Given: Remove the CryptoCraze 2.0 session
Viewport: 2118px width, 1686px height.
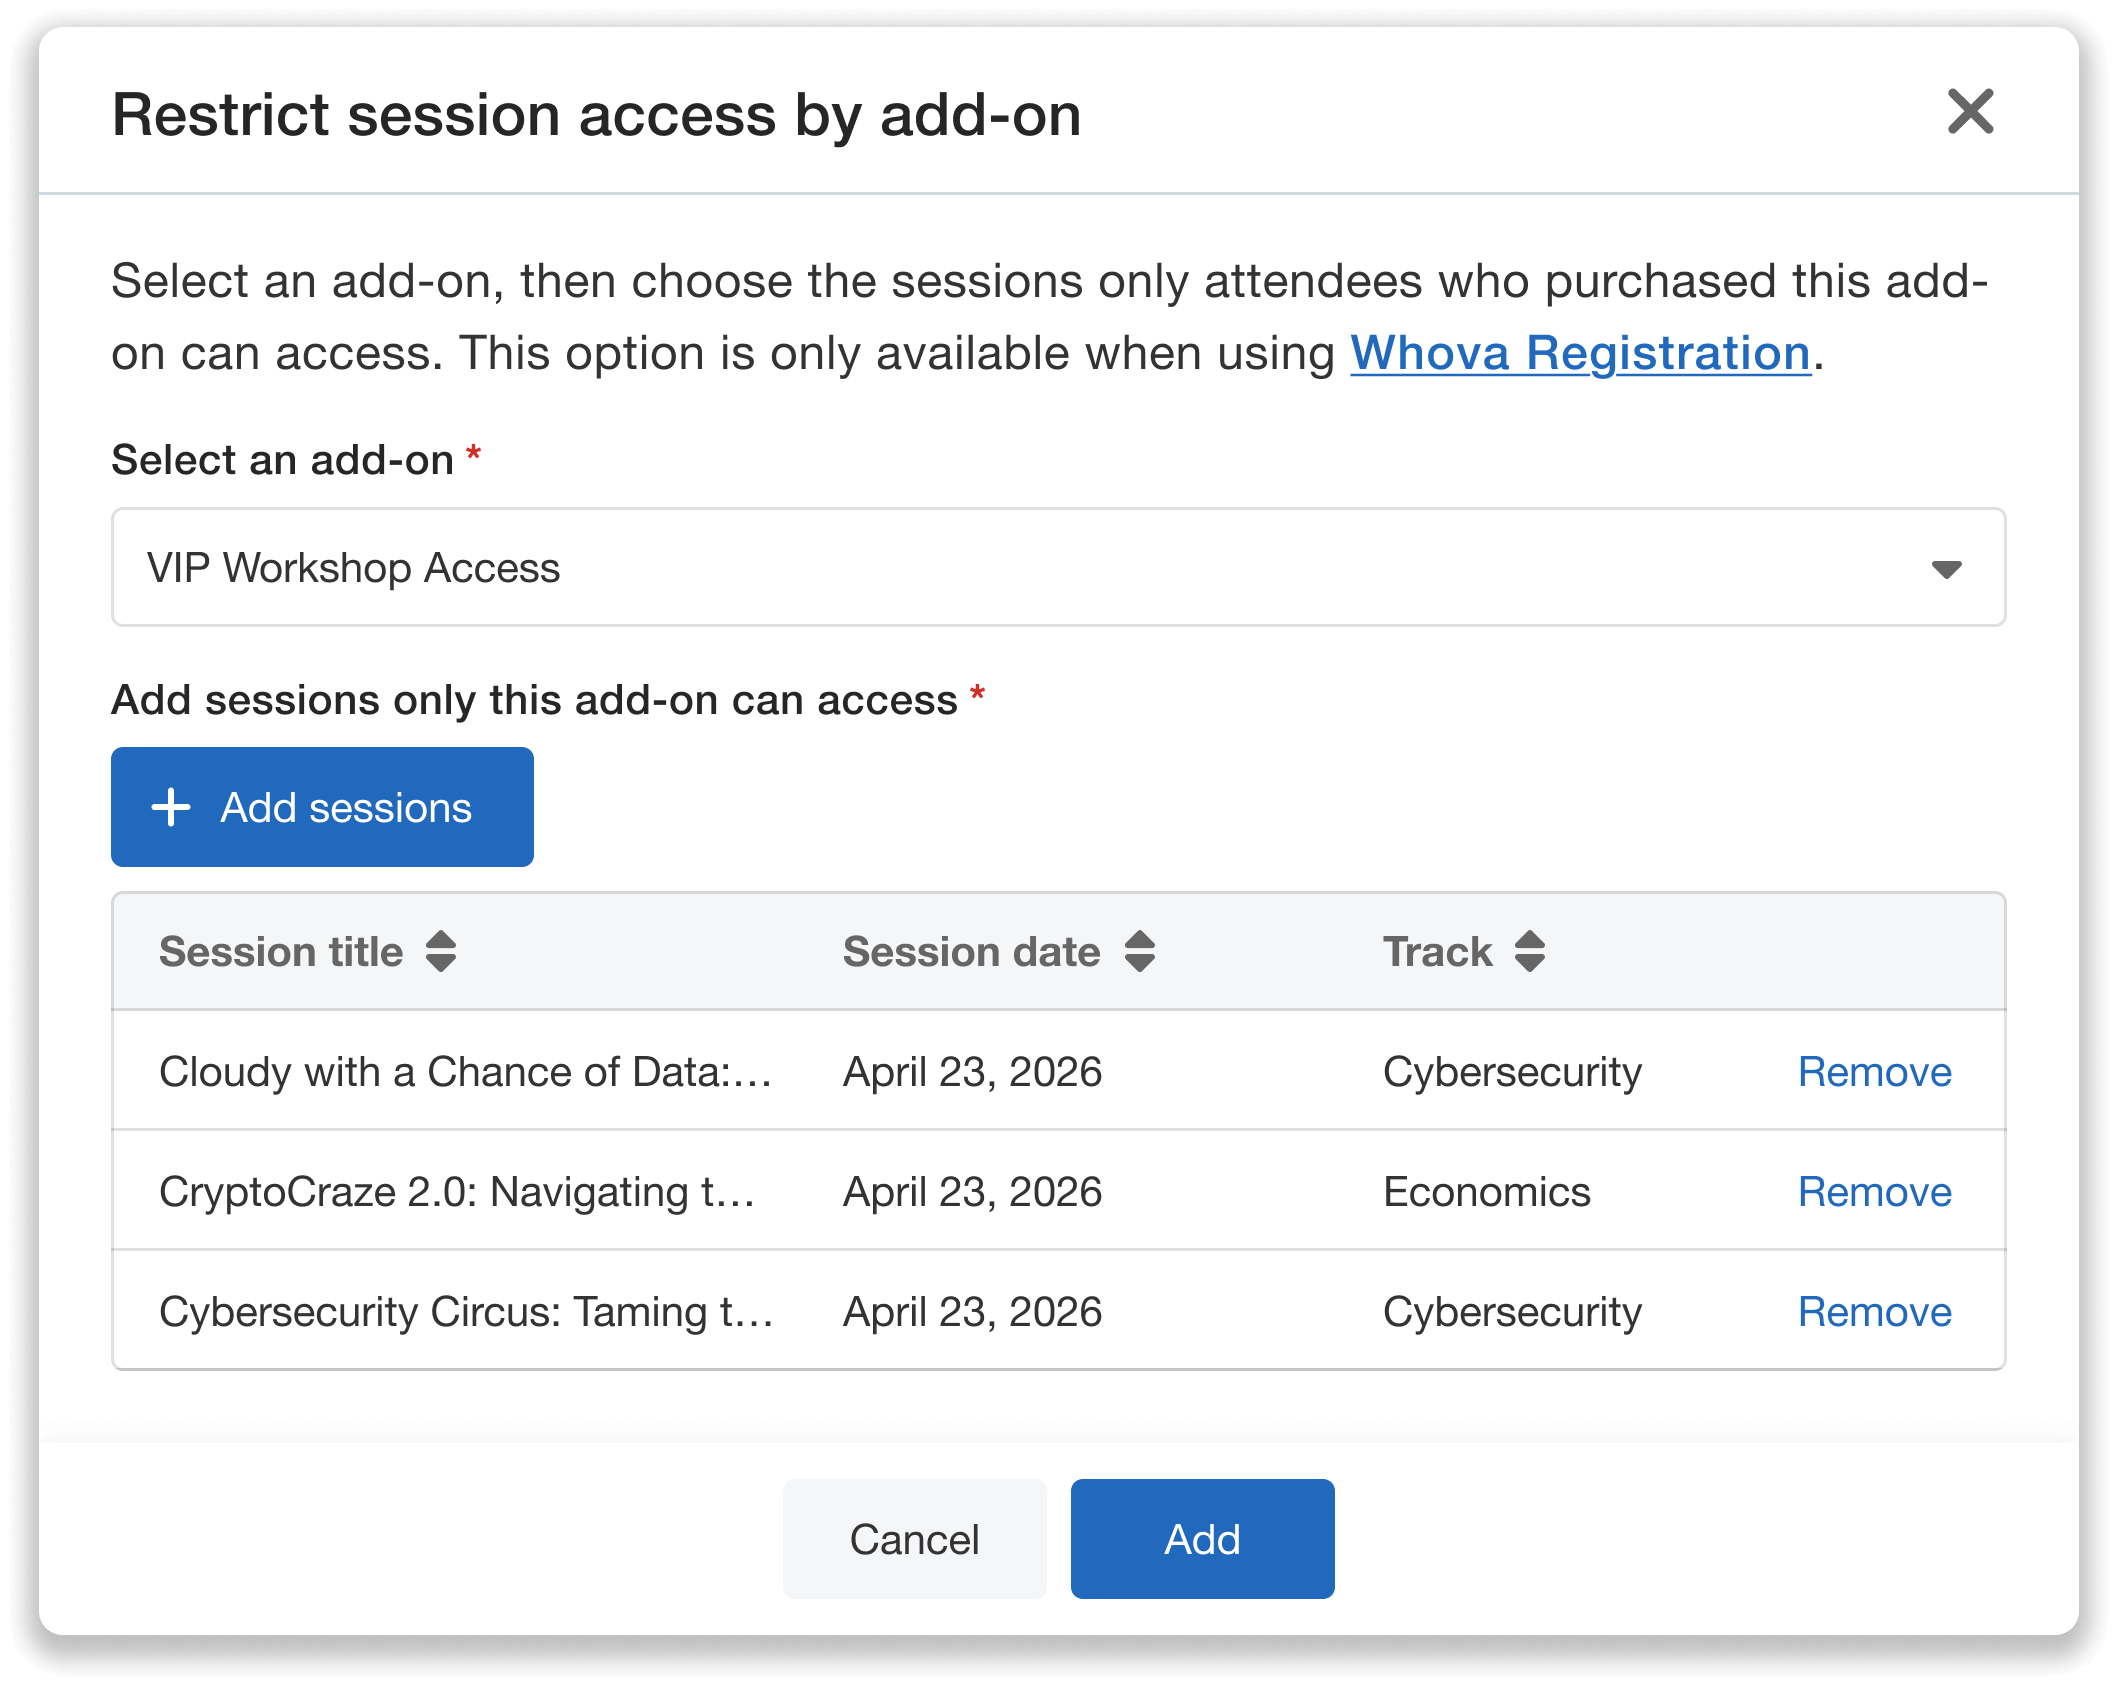Looking at the screenshot, I should (x=1875, y=1191).
